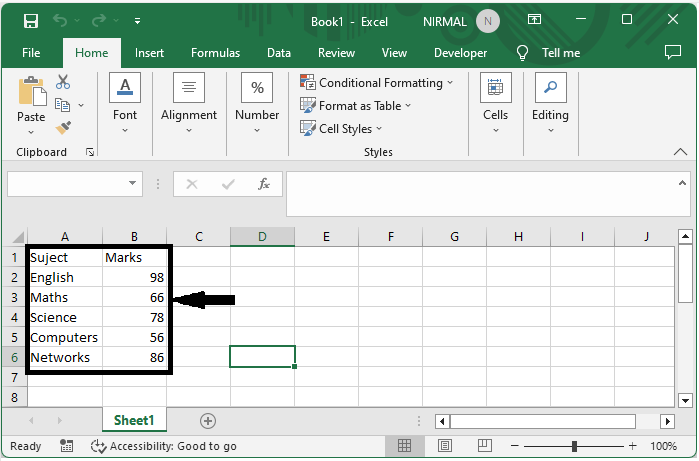Switch to Page Break Preview view
The width and height of the screenshot is (699, 461).
(475, 446)
